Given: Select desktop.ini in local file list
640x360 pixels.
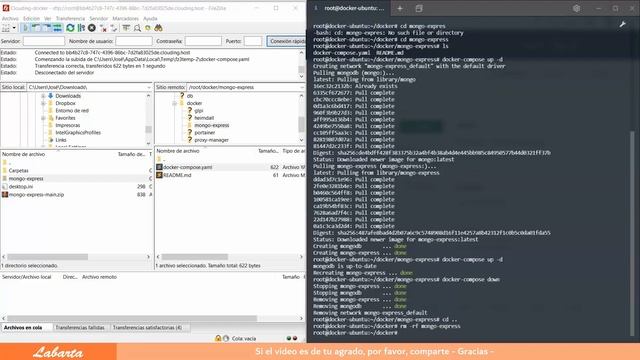Looking at the screenshot, I should (21, 187).
